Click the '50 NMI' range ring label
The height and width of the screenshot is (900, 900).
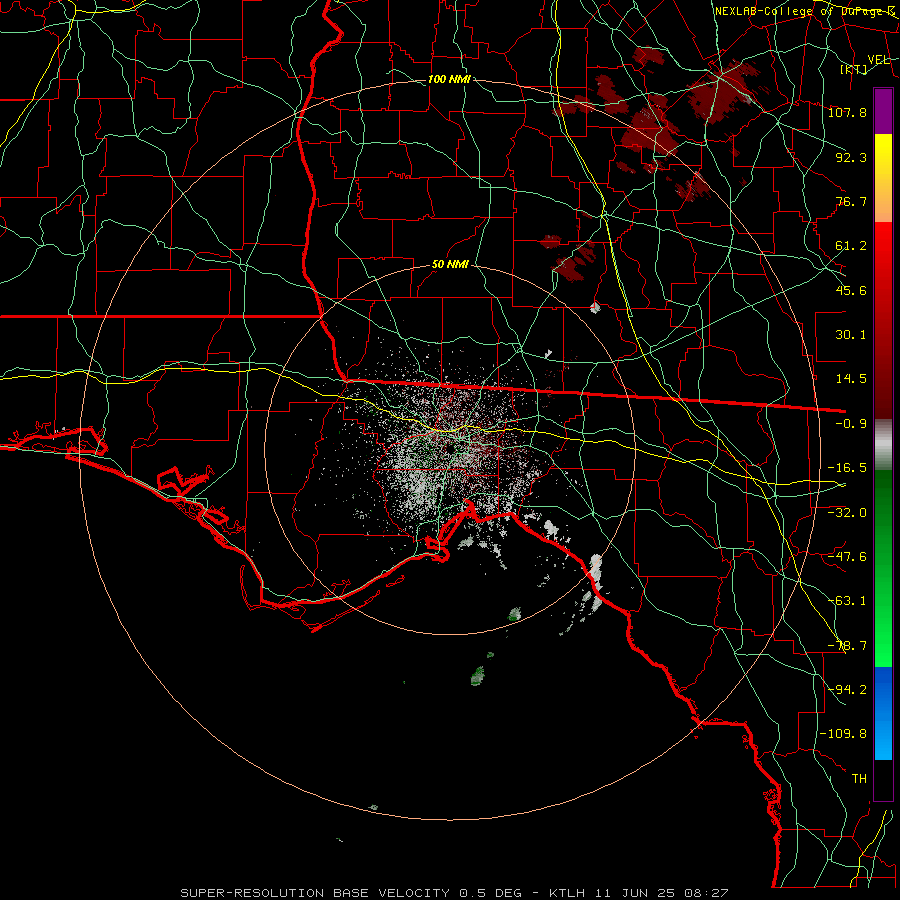pyautogui.click(x=450, y=265)
